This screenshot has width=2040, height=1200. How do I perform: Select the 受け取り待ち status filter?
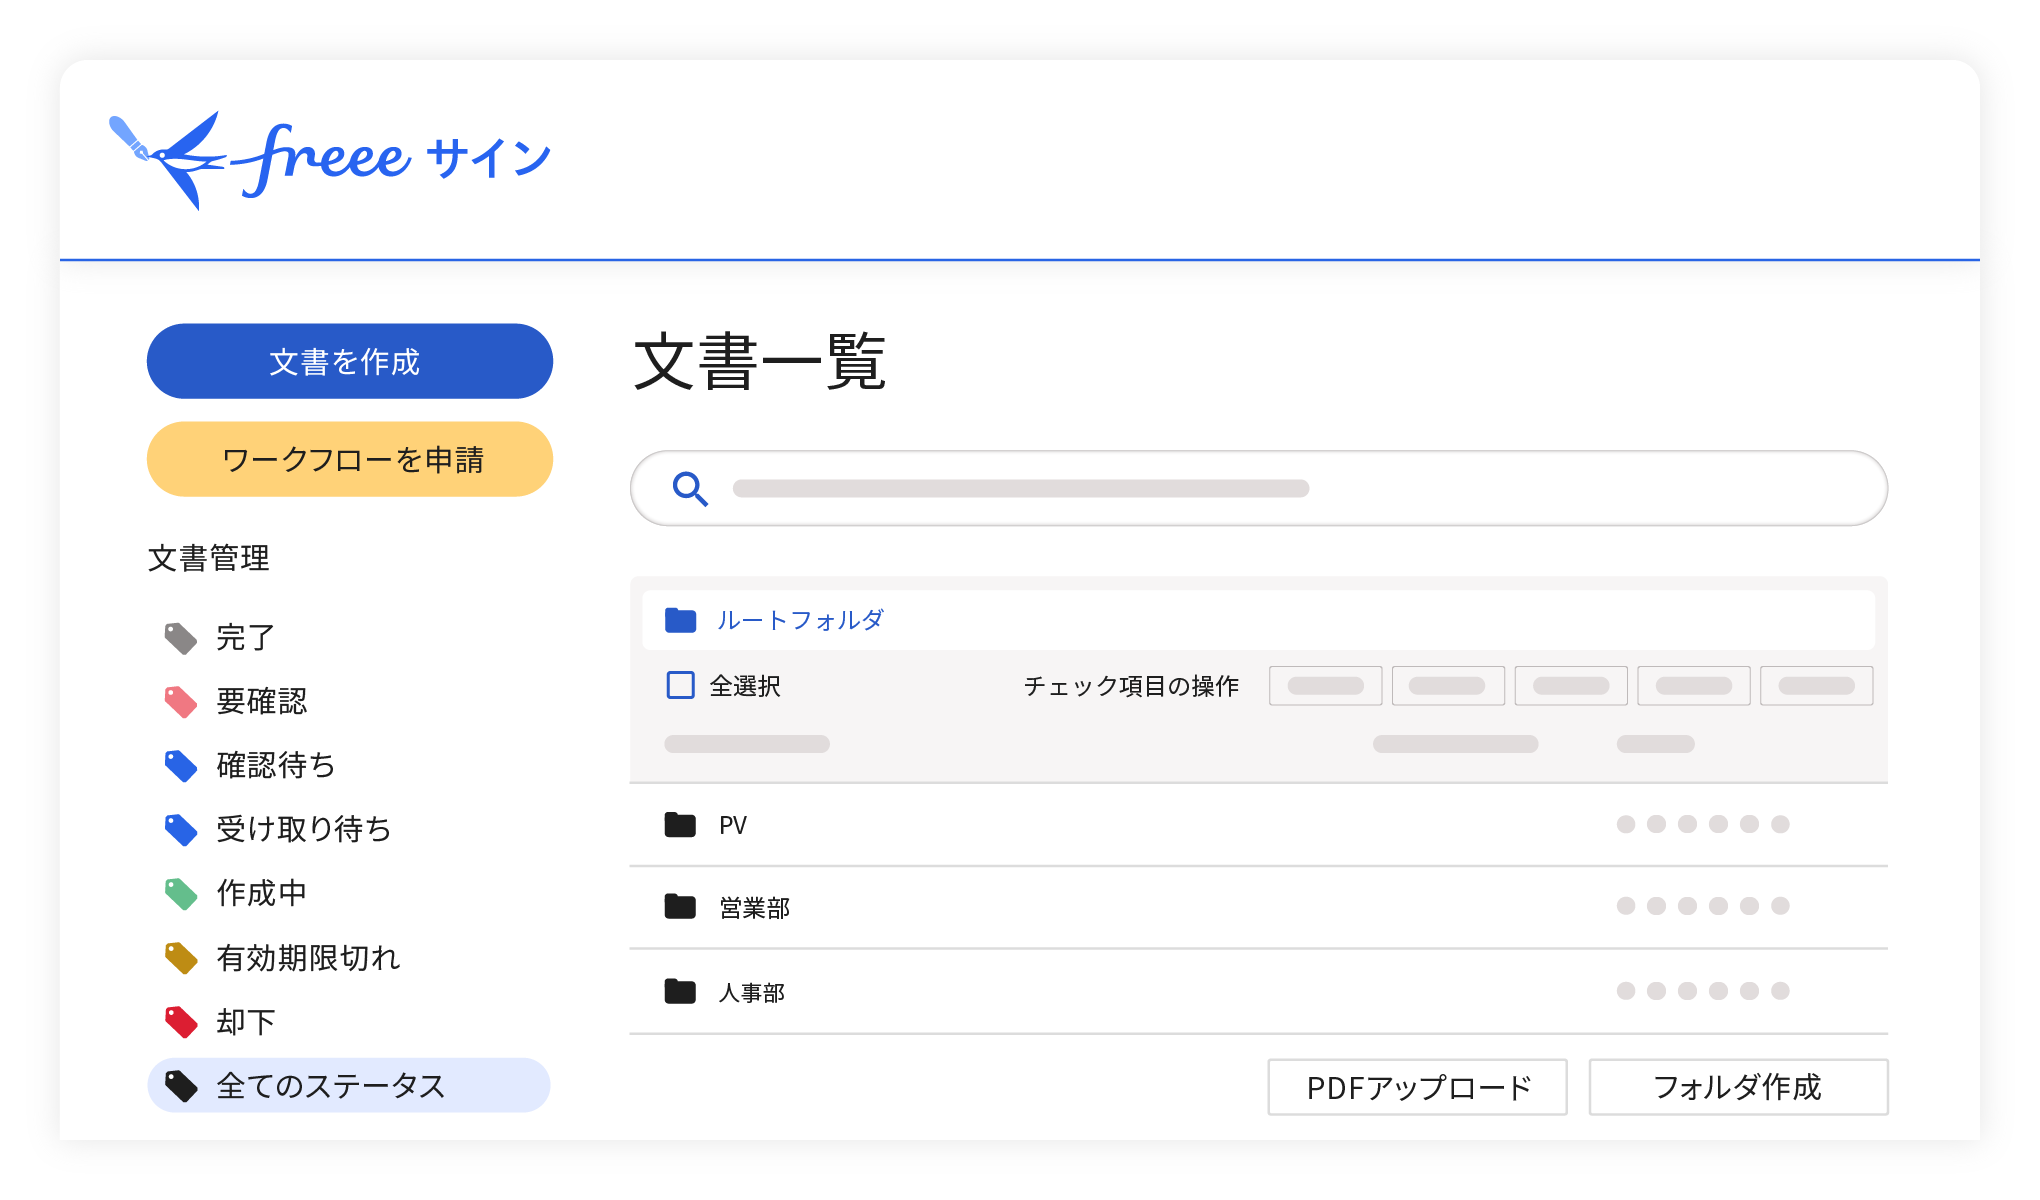point(303,830)
